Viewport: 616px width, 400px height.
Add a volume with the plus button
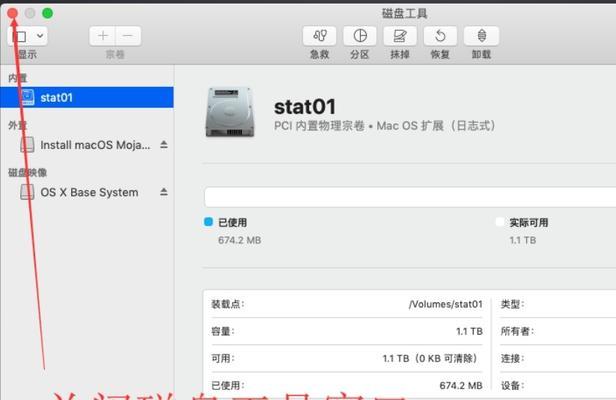[x=103, y=36]
